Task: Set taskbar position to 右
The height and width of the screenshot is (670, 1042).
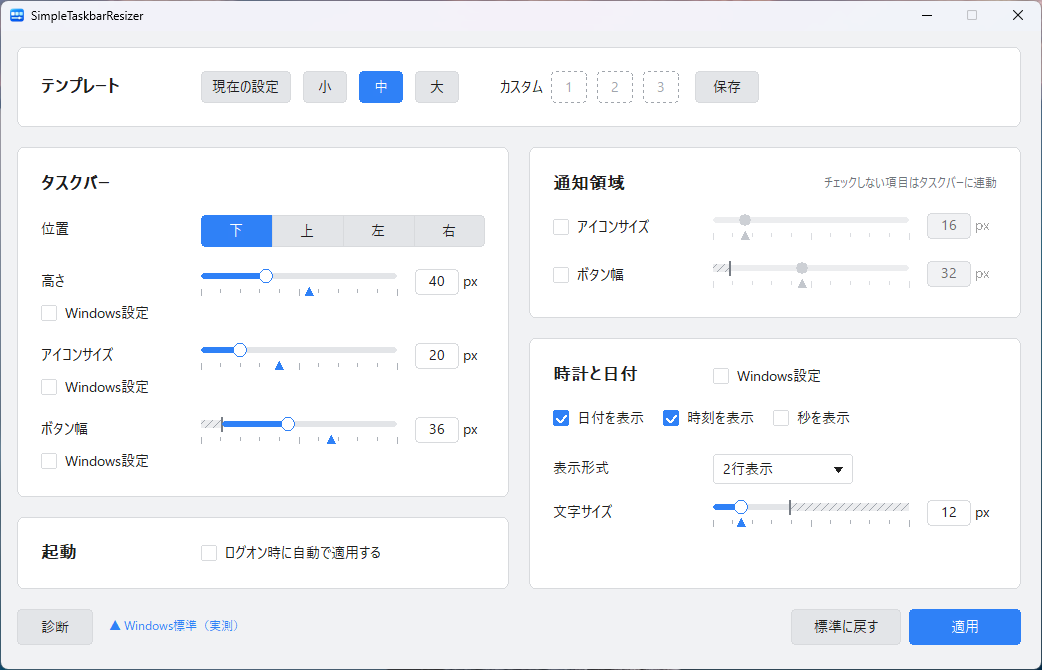Action: pyautogui.click(x=449, y=231)
